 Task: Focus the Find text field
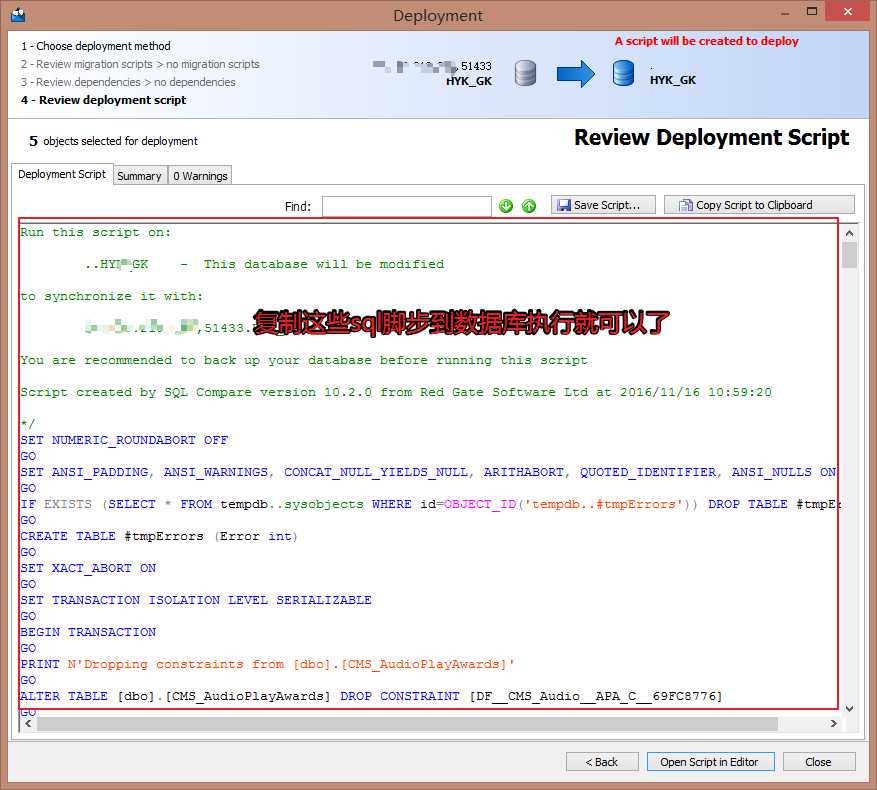[x=407, y=206]
